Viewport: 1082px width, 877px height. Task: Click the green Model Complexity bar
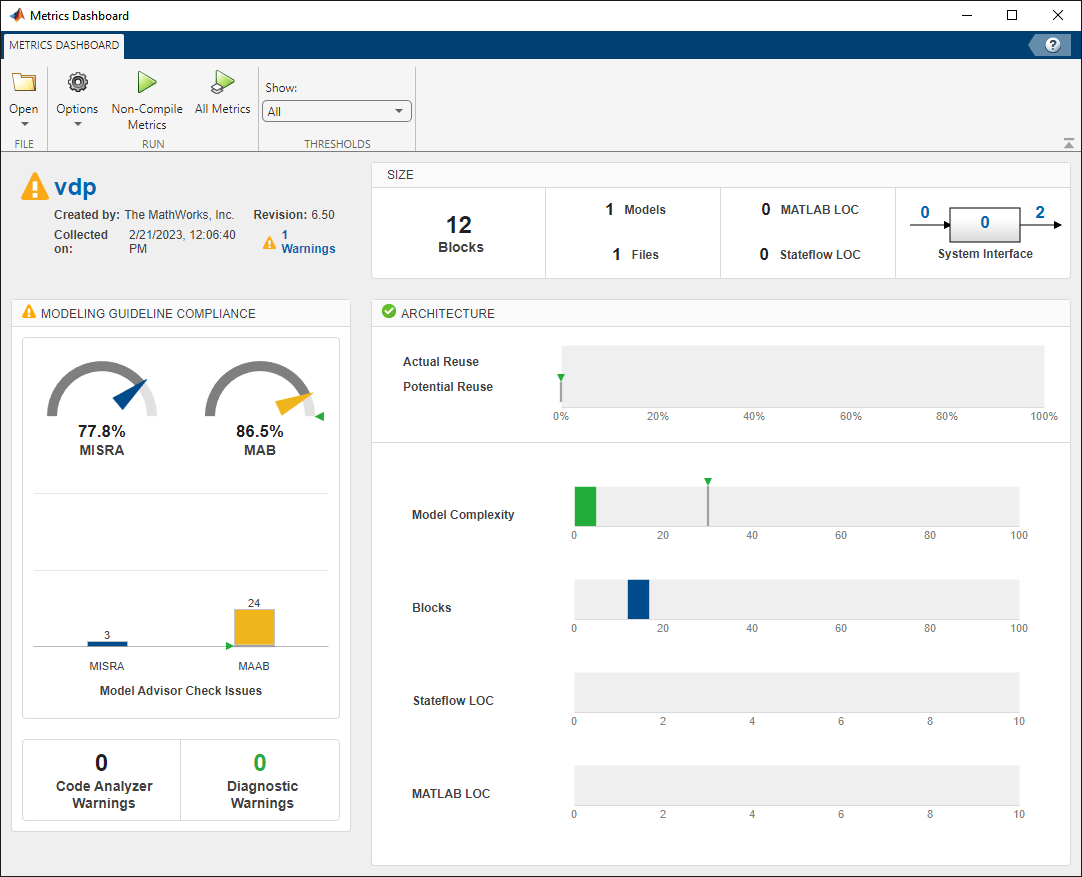coord(585,506)
